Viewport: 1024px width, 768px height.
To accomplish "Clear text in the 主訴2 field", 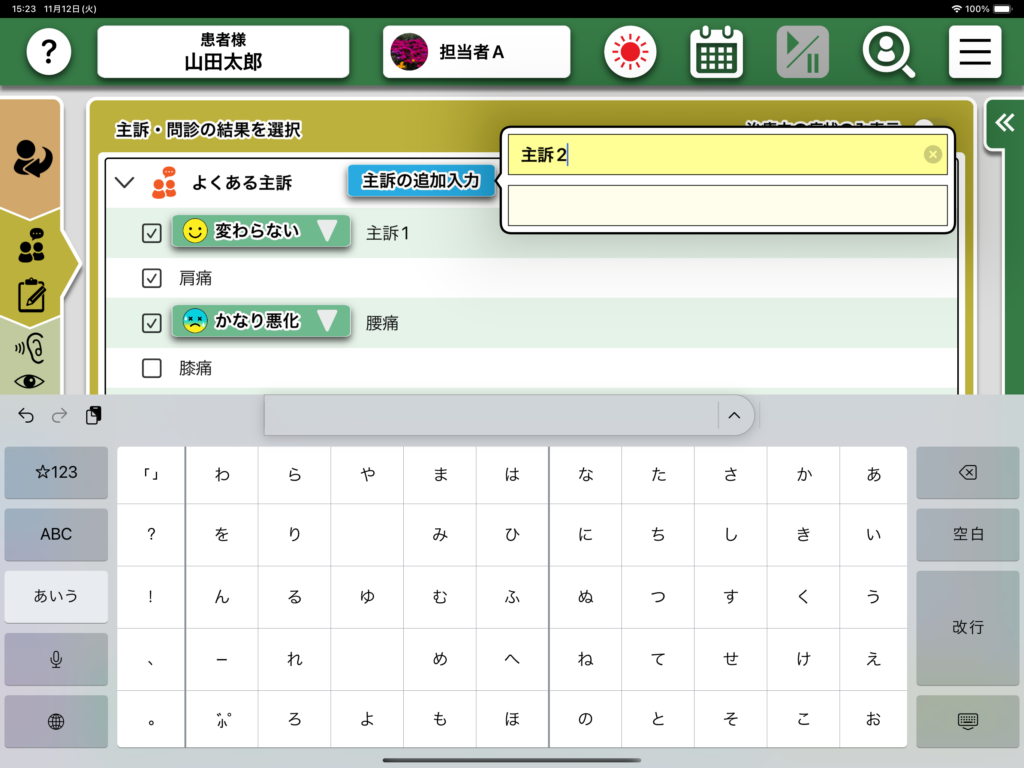I will [x=932, y=155].
